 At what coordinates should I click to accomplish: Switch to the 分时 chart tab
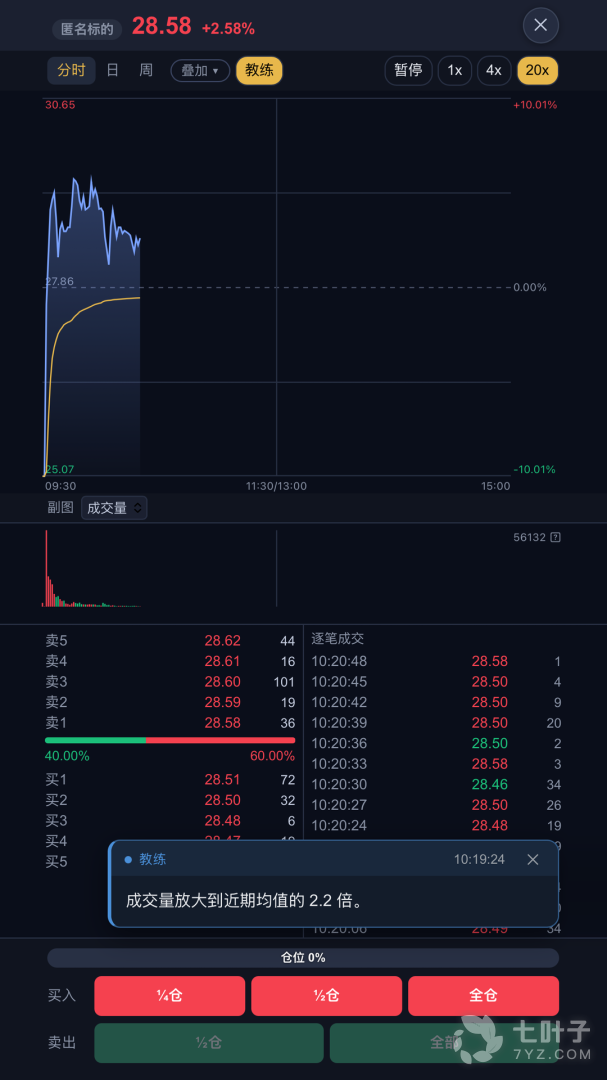pyautogui.click(x=71, y=70)
